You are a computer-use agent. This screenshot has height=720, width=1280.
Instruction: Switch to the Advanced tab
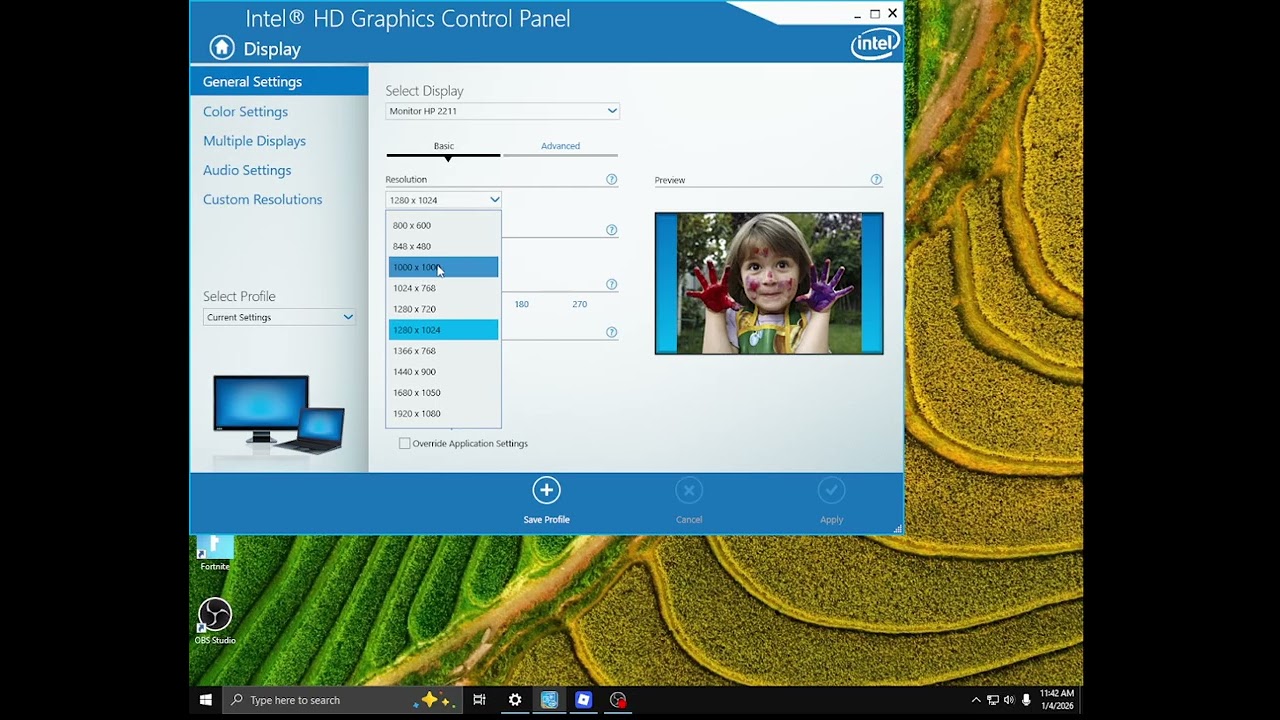click(560, 146)
